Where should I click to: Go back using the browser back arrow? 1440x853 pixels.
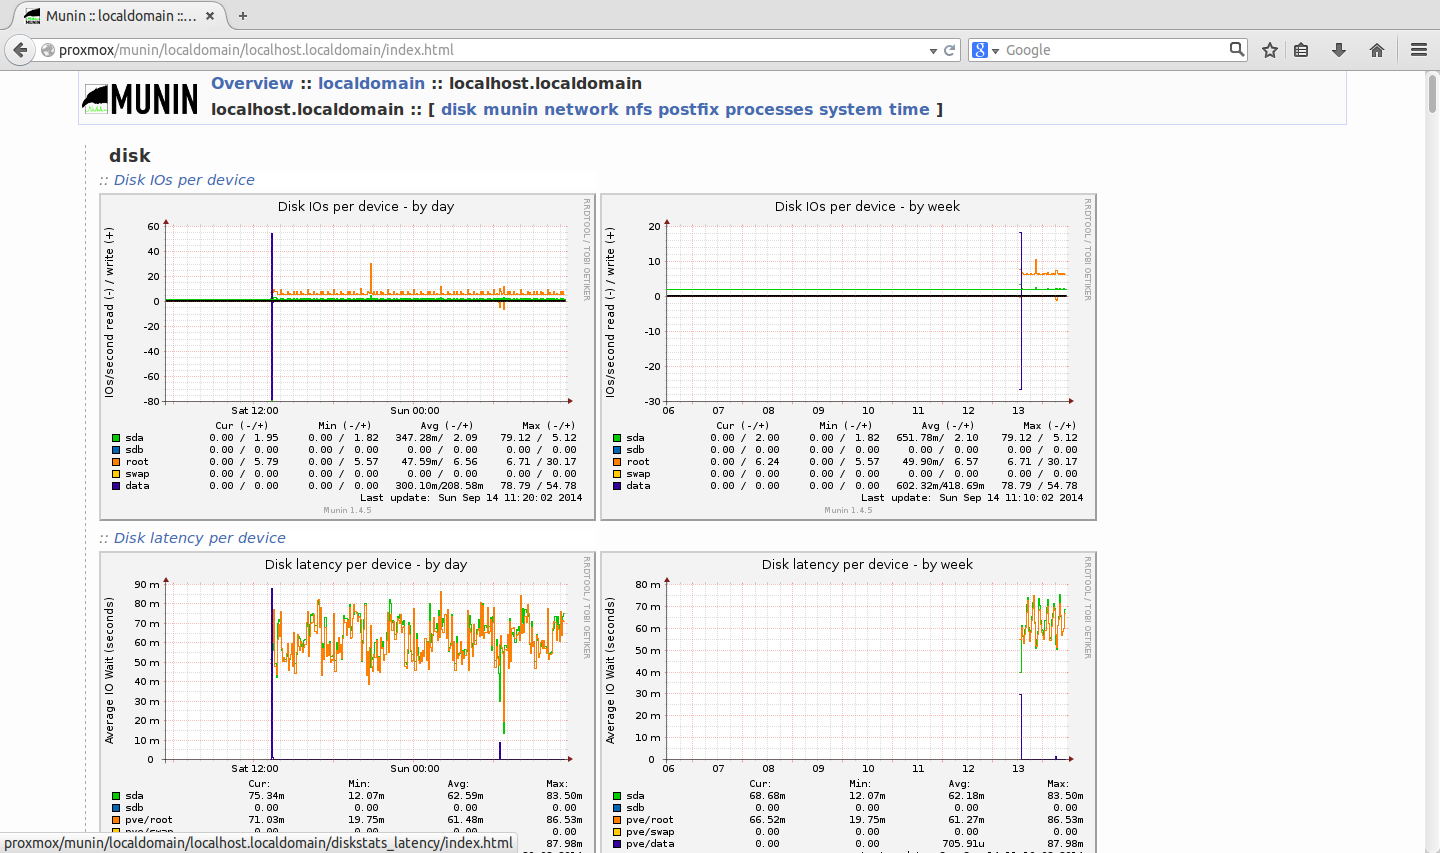click(20, 50)
